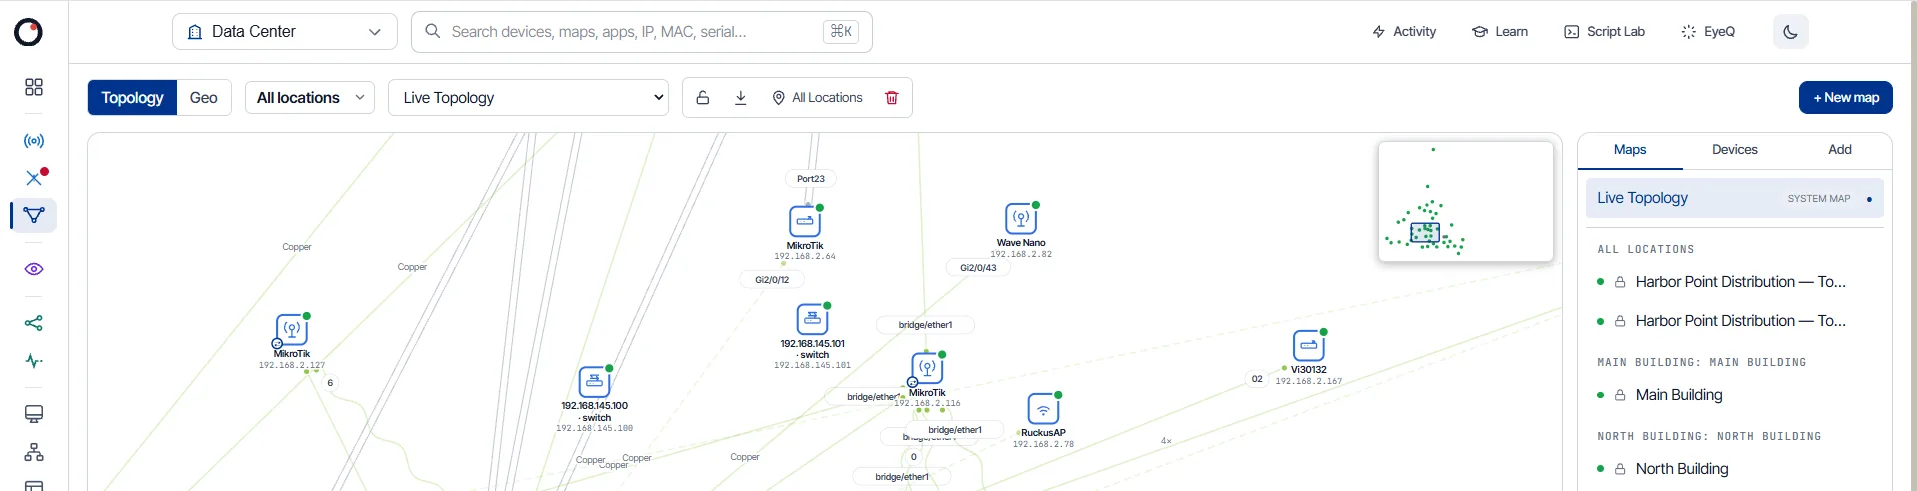
Task: Toggle dark mode with the moon icon
Action: coord(1790,32)
